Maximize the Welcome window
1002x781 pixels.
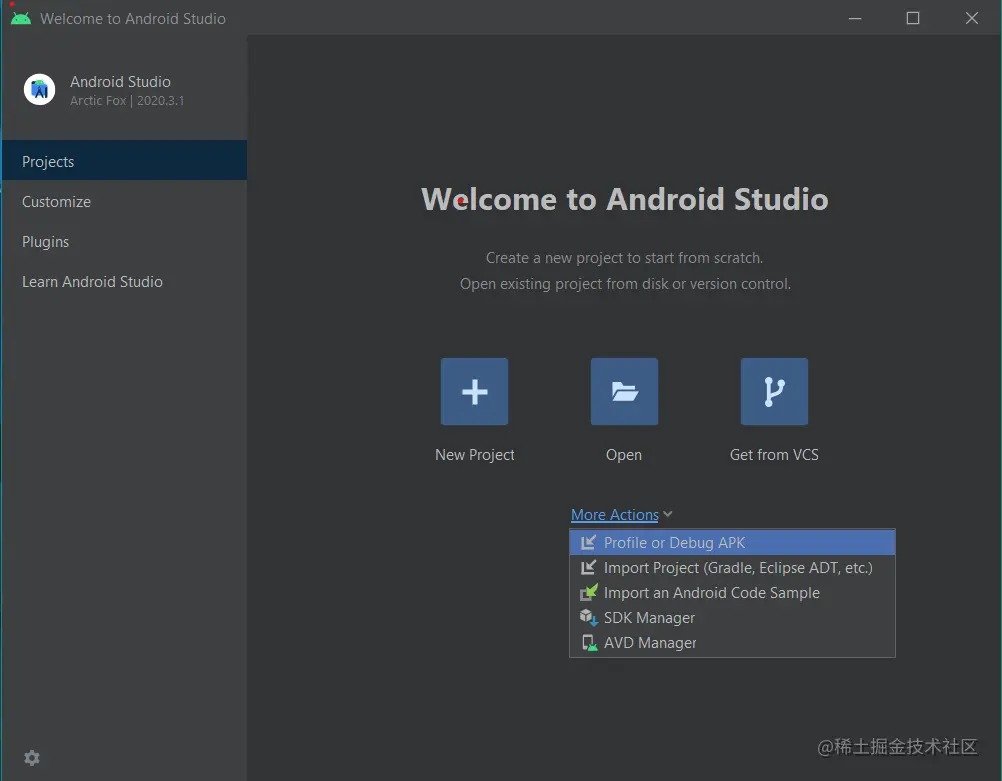pyautogui.click(x=913, y=19)
